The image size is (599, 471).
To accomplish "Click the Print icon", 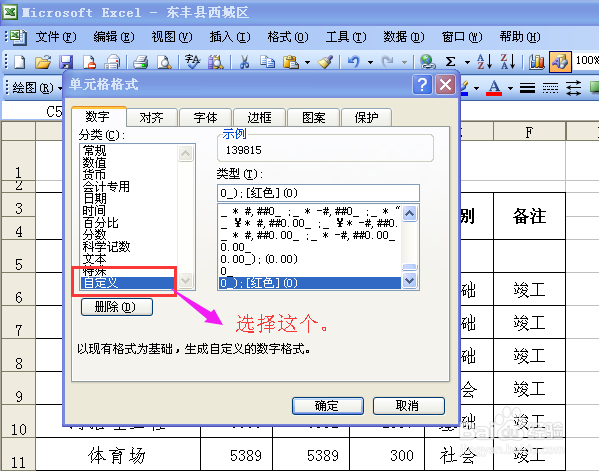I will (x=140, y=62).
